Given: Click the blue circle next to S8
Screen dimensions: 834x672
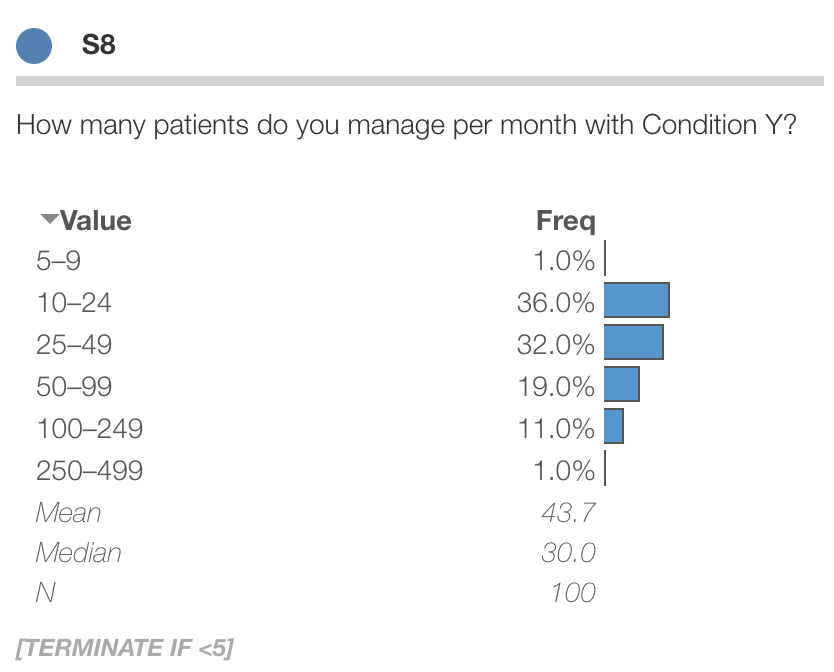Looking at the screenshot, I should (x=34, y=45).
